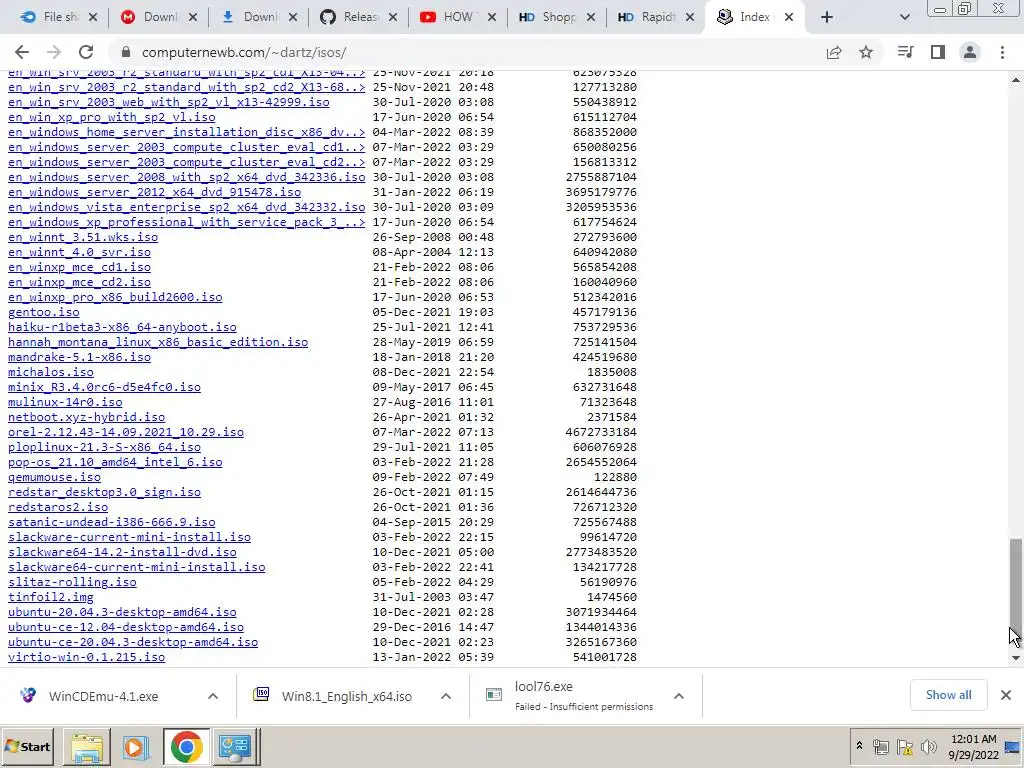Open the virtio-win-0.1.215.iso link
Screen dimensions: 1024x768
coord(86,658)
